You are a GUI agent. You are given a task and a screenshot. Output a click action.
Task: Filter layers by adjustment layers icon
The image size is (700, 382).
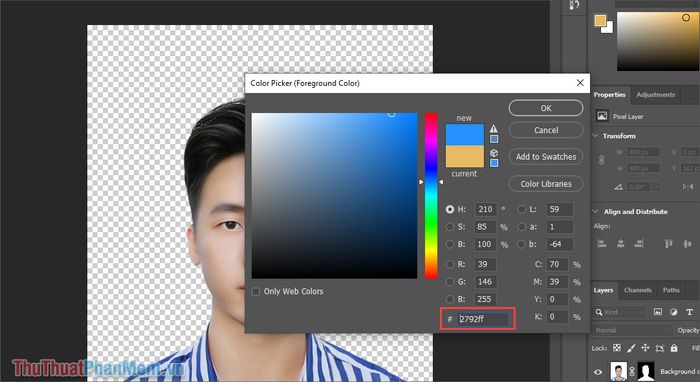[x=674, y=312]
